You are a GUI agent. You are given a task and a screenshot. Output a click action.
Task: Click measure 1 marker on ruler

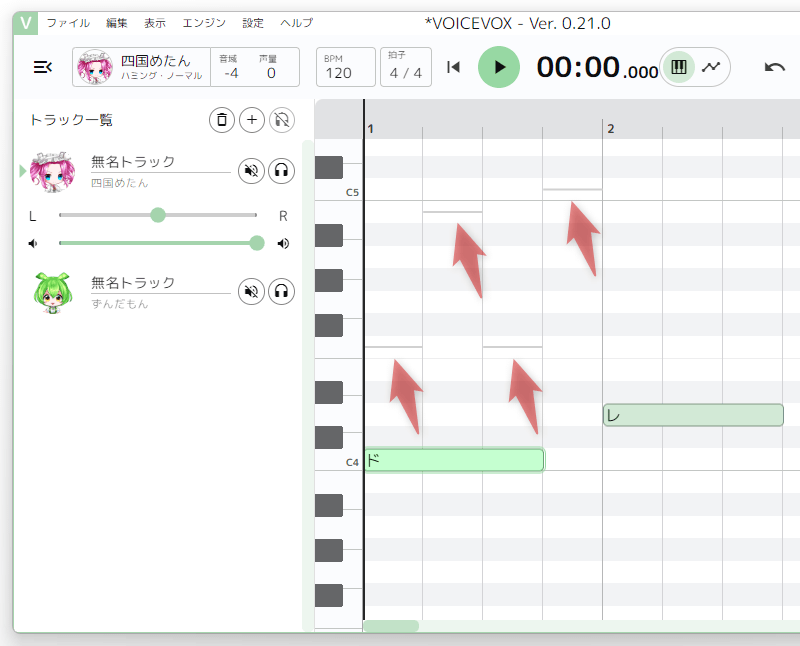370,129
